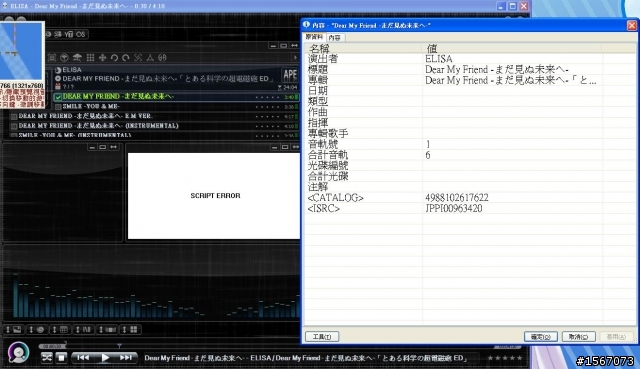Rate the playing Dear My Friend track dots

coord(267,97)
